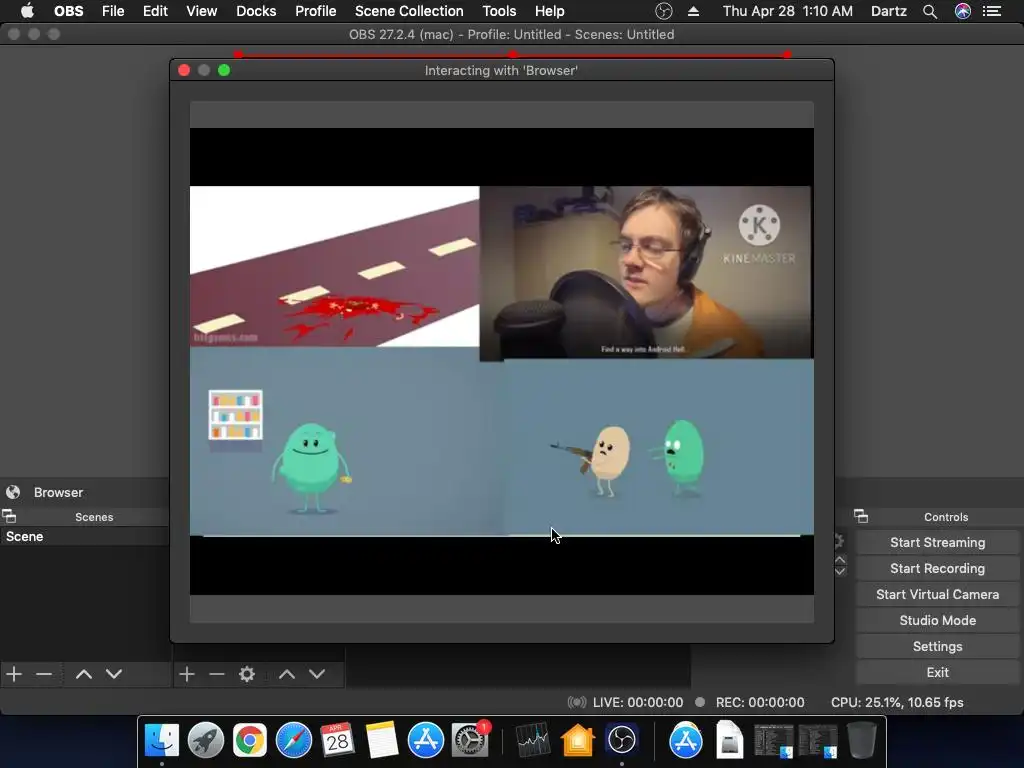Image resolution: width=1024 pixels, height=768 pixels.
Task: Move the source up with the Sources up arrow
Action: click(287, 674)
